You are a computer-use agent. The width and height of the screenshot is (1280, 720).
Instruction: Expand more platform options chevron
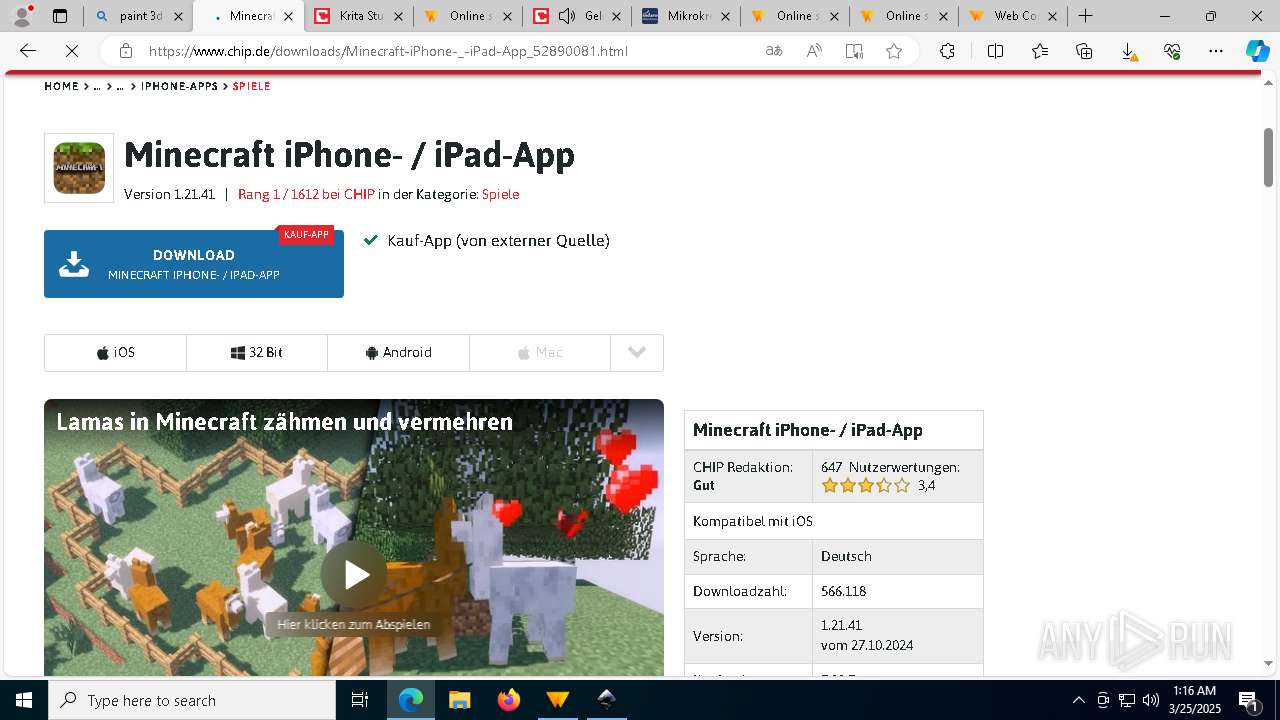[637, 353]
